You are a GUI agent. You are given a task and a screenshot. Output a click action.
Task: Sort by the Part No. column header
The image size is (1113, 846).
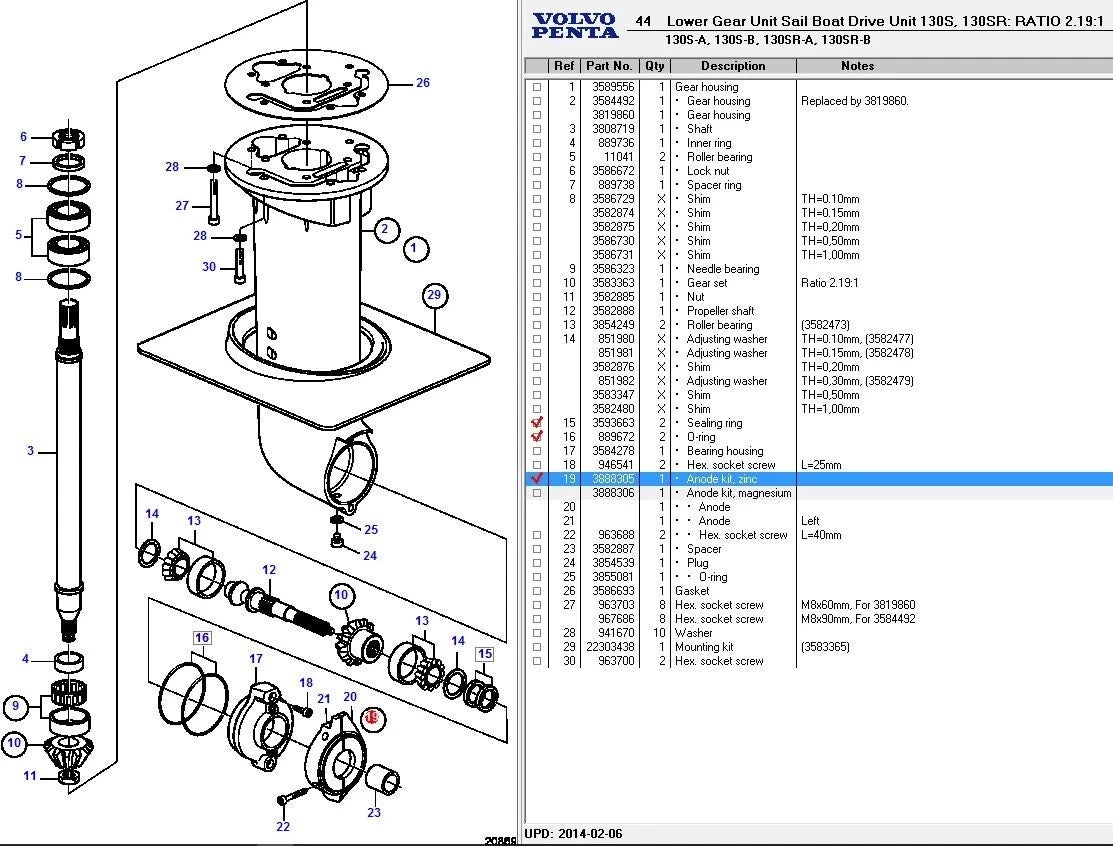[609, 66]
